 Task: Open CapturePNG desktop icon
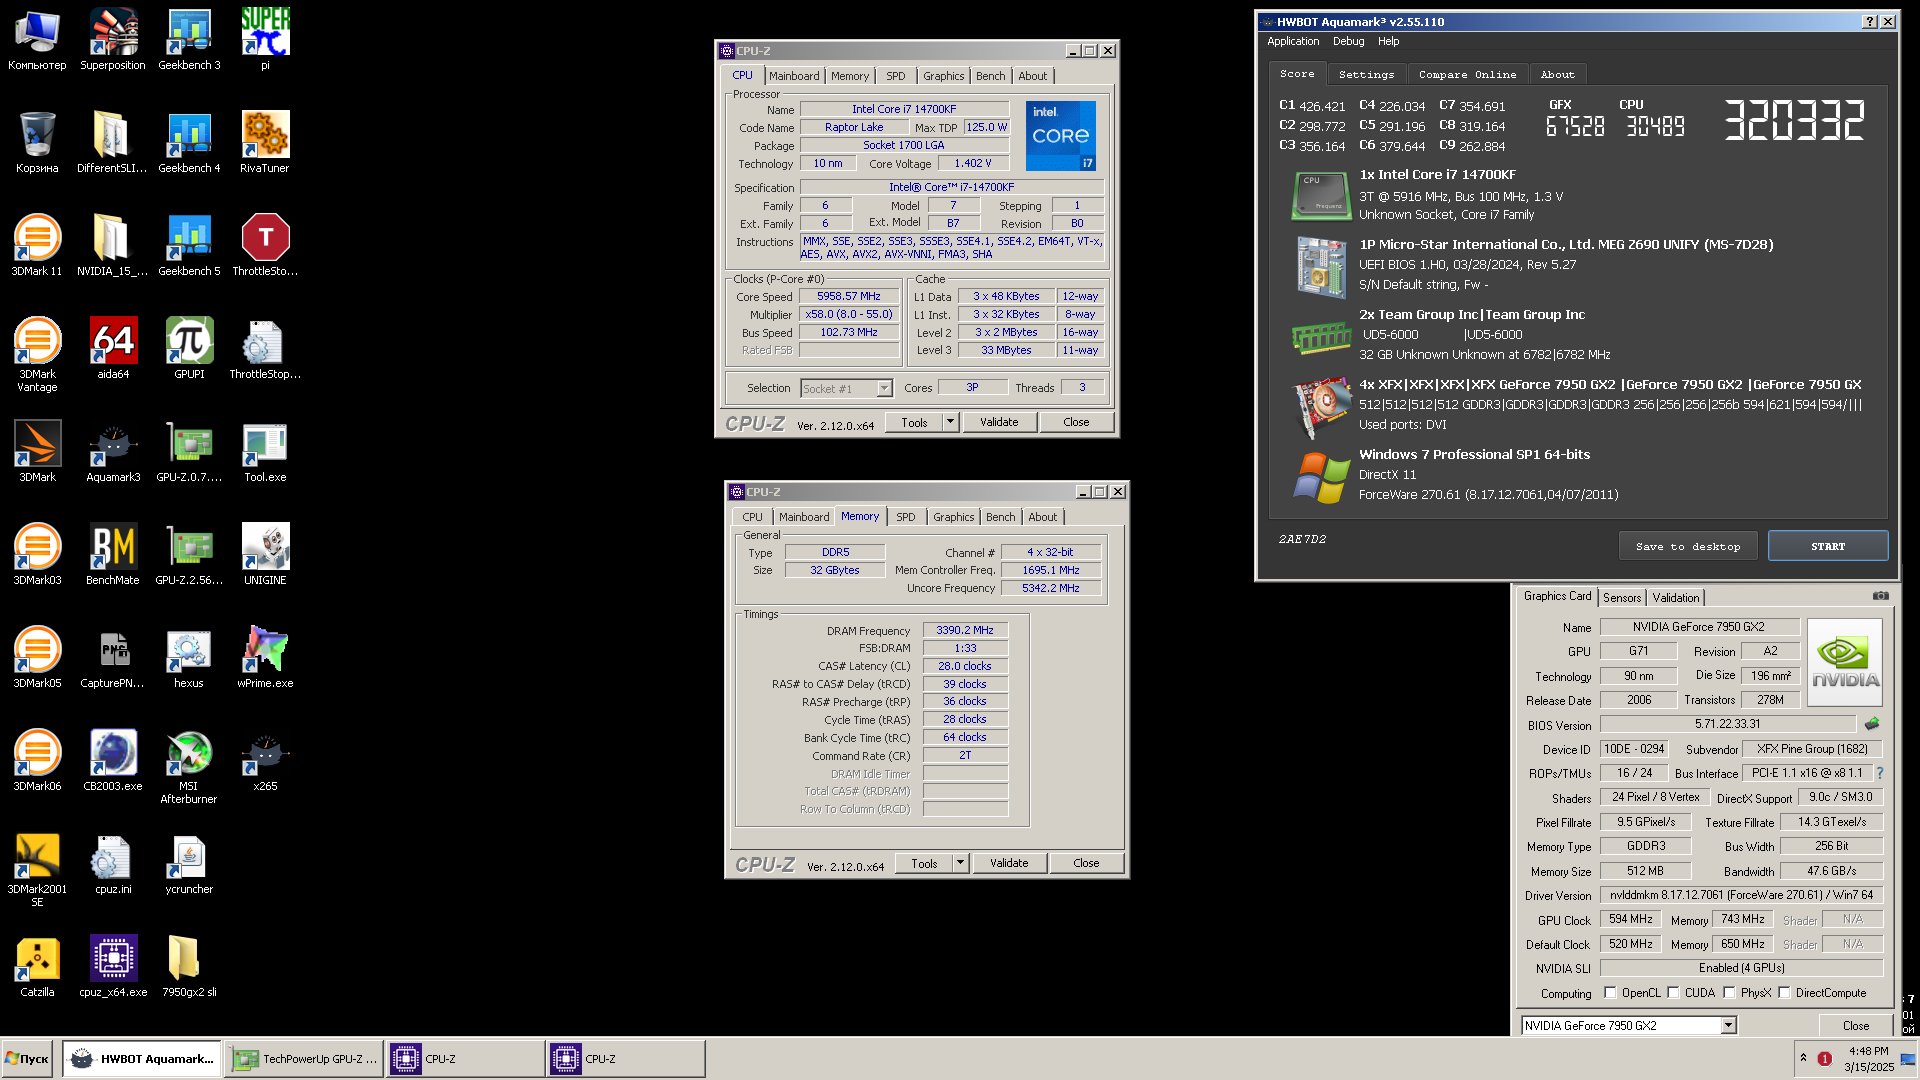113,658
